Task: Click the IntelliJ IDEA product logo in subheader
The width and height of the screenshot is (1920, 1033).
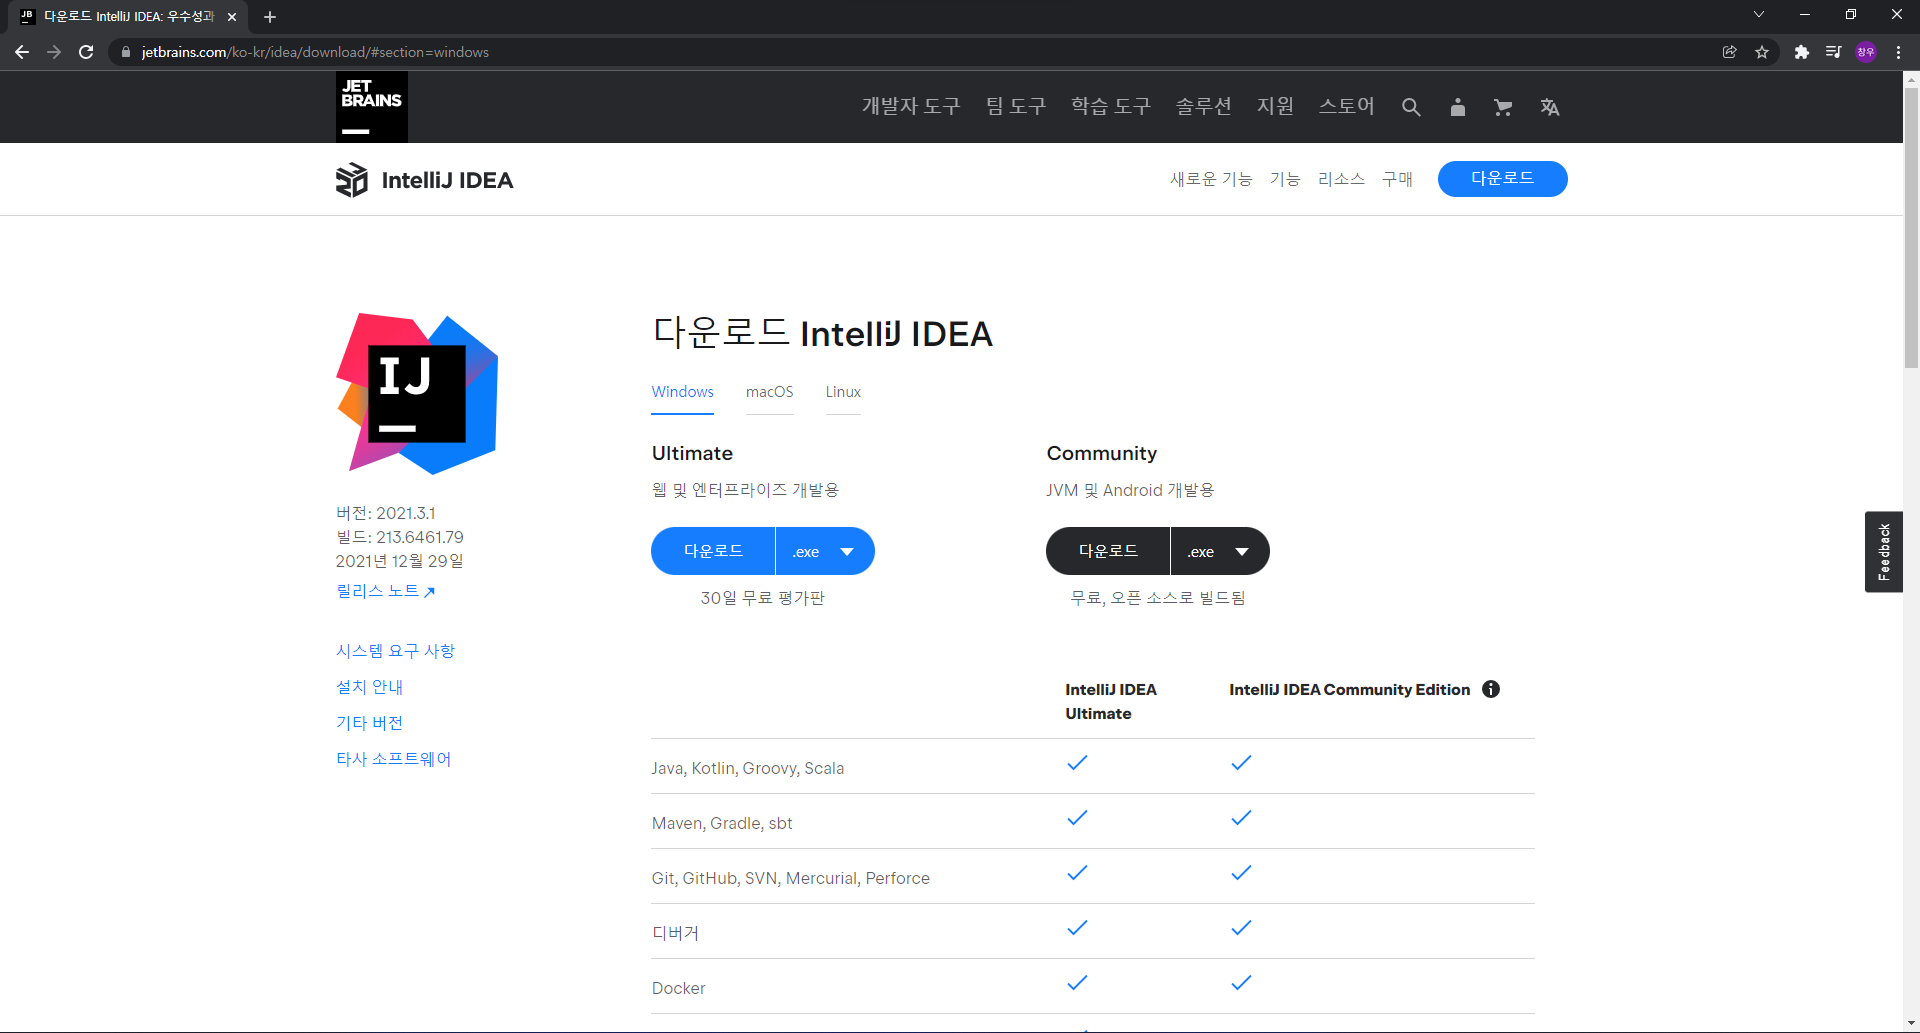Action: (x=424, y=180)
